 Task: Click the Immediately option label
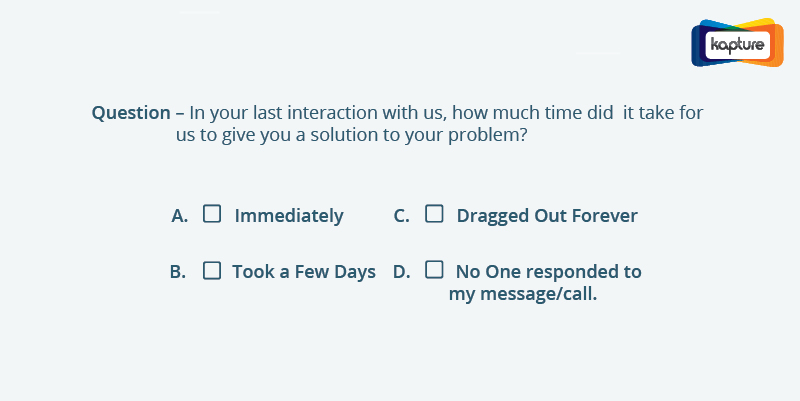289,216
